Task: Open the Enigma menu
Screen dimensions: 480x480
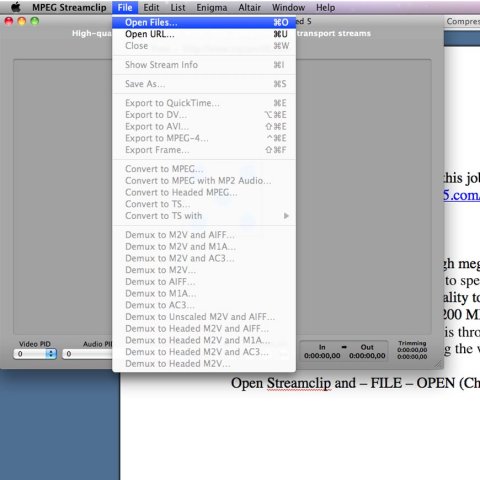Action: click(212, 7)
